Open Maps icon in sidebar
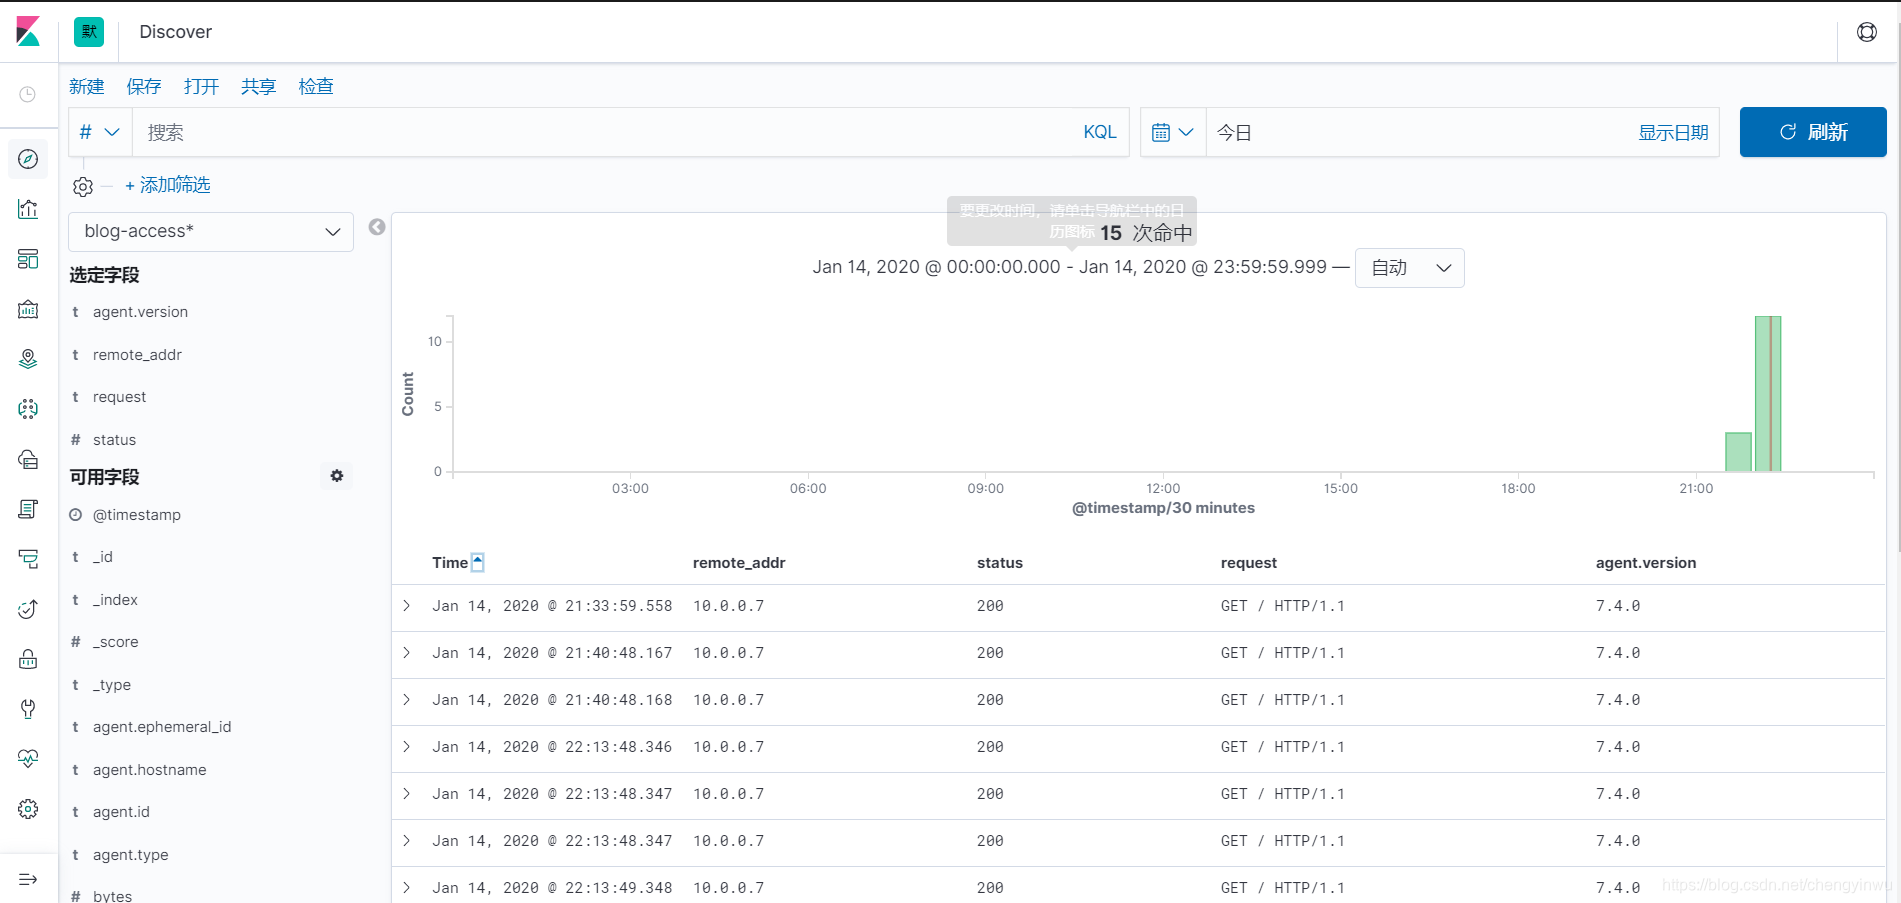The image size is (1901, 903). click(x=28, y=359)
